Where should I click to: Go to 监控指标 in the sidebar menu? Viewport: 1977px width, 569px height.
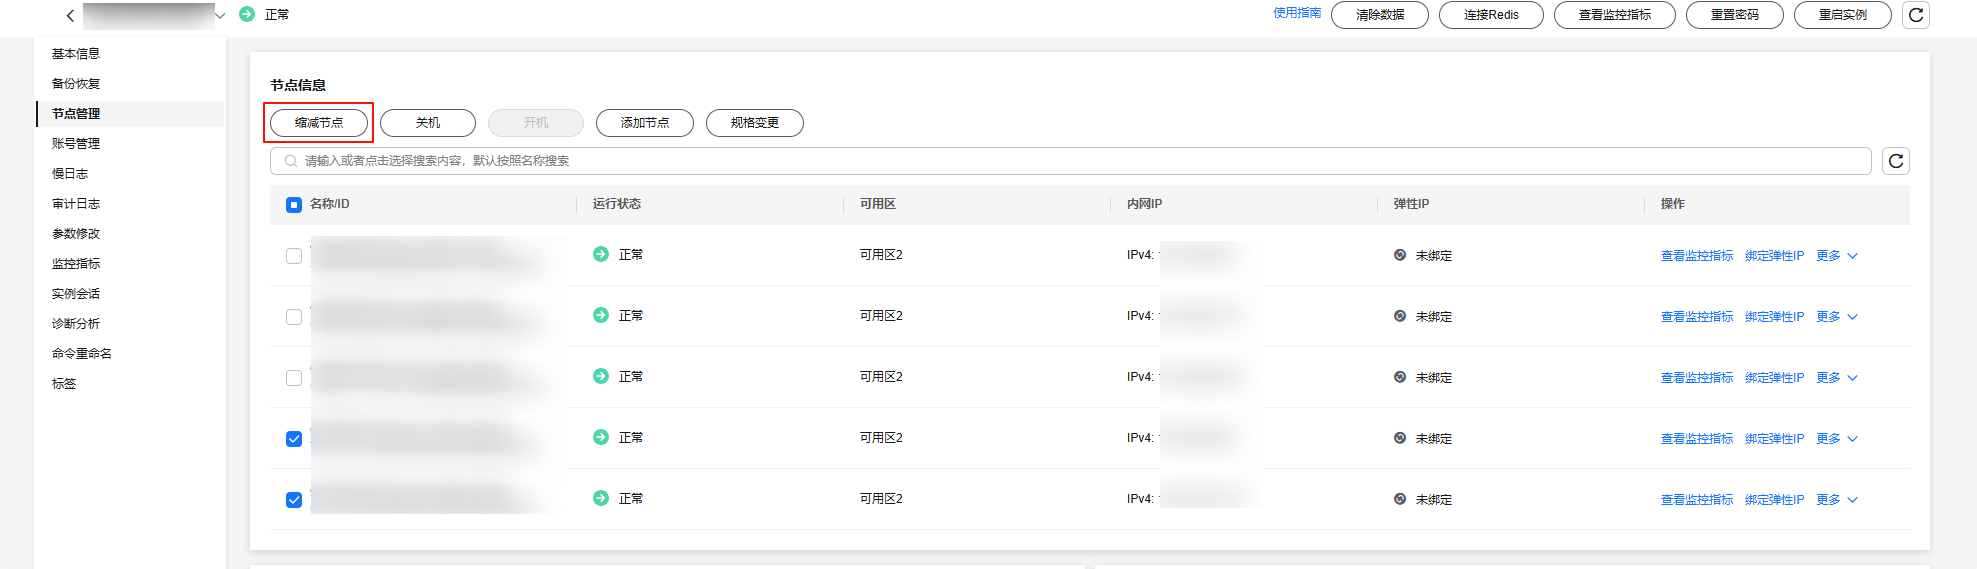[76, 264]
